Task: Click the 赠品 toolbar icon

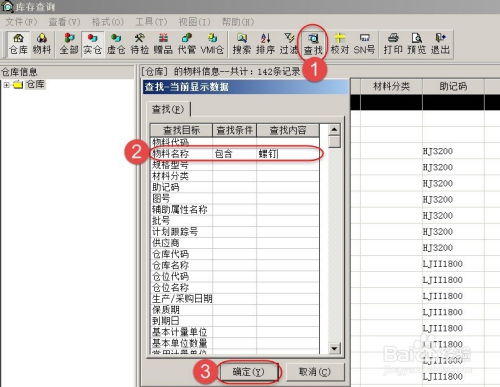Action: pos(163,44)
